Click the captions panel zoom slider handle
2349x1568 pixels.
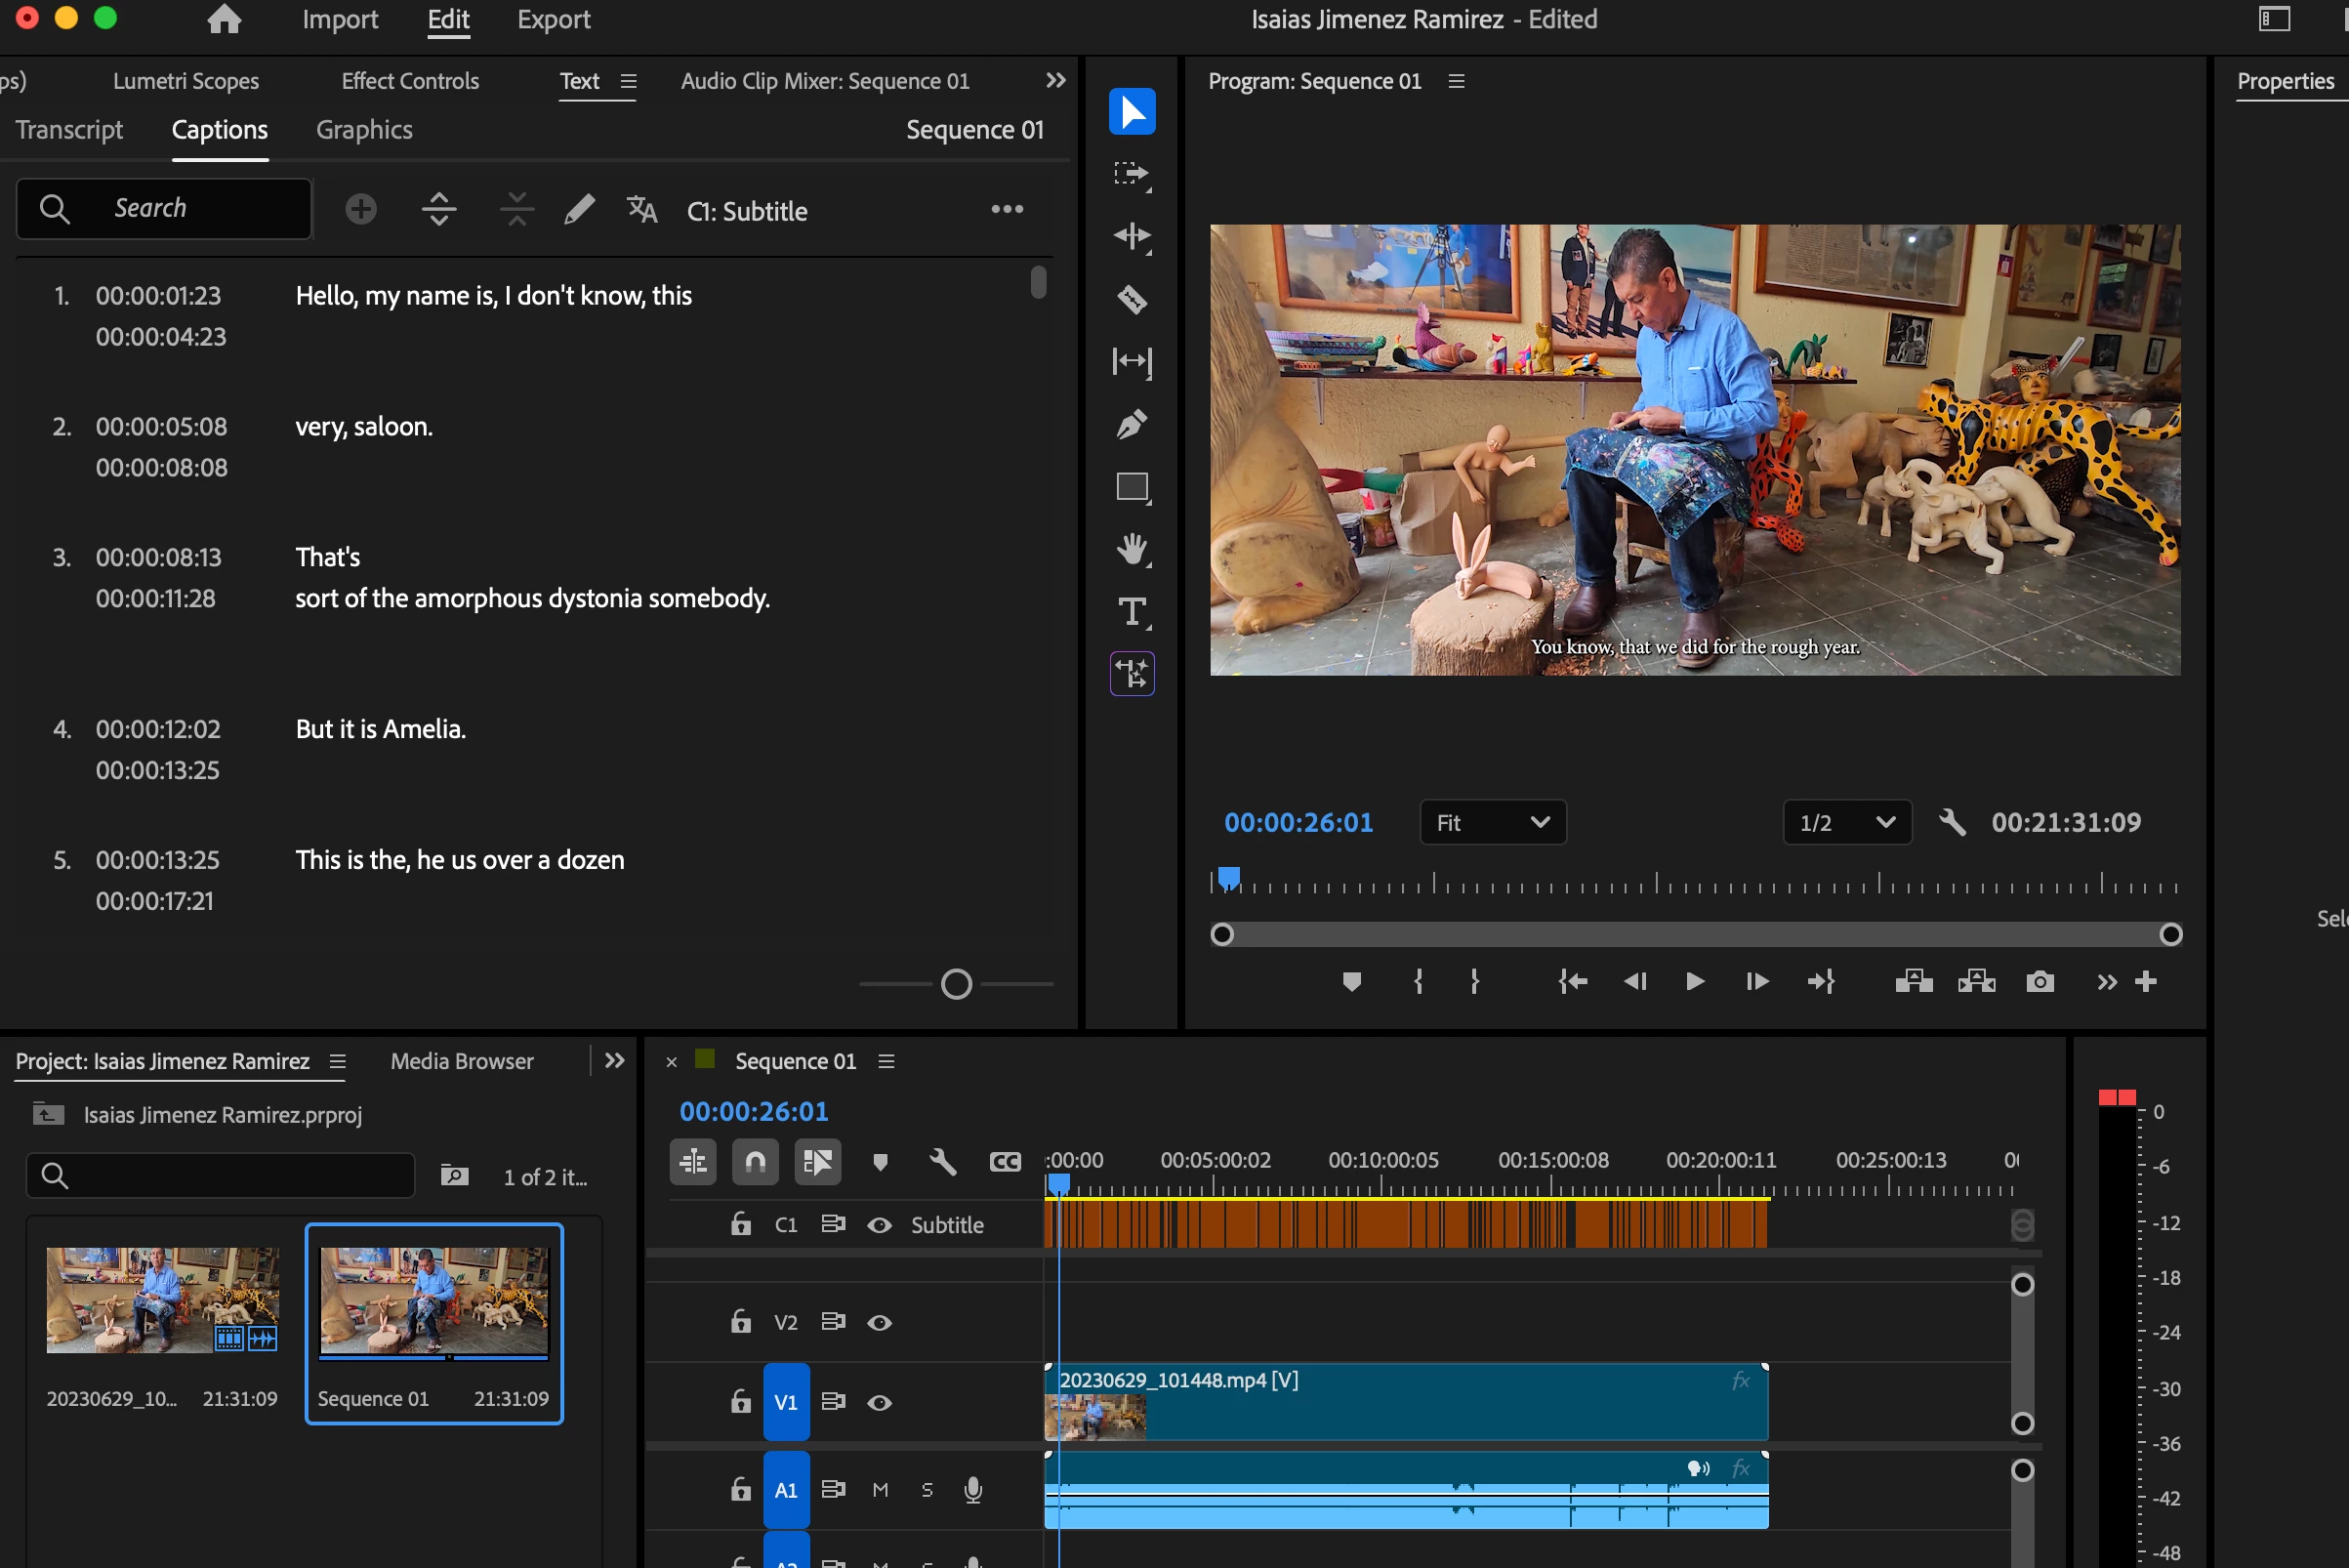click(956, 984)
